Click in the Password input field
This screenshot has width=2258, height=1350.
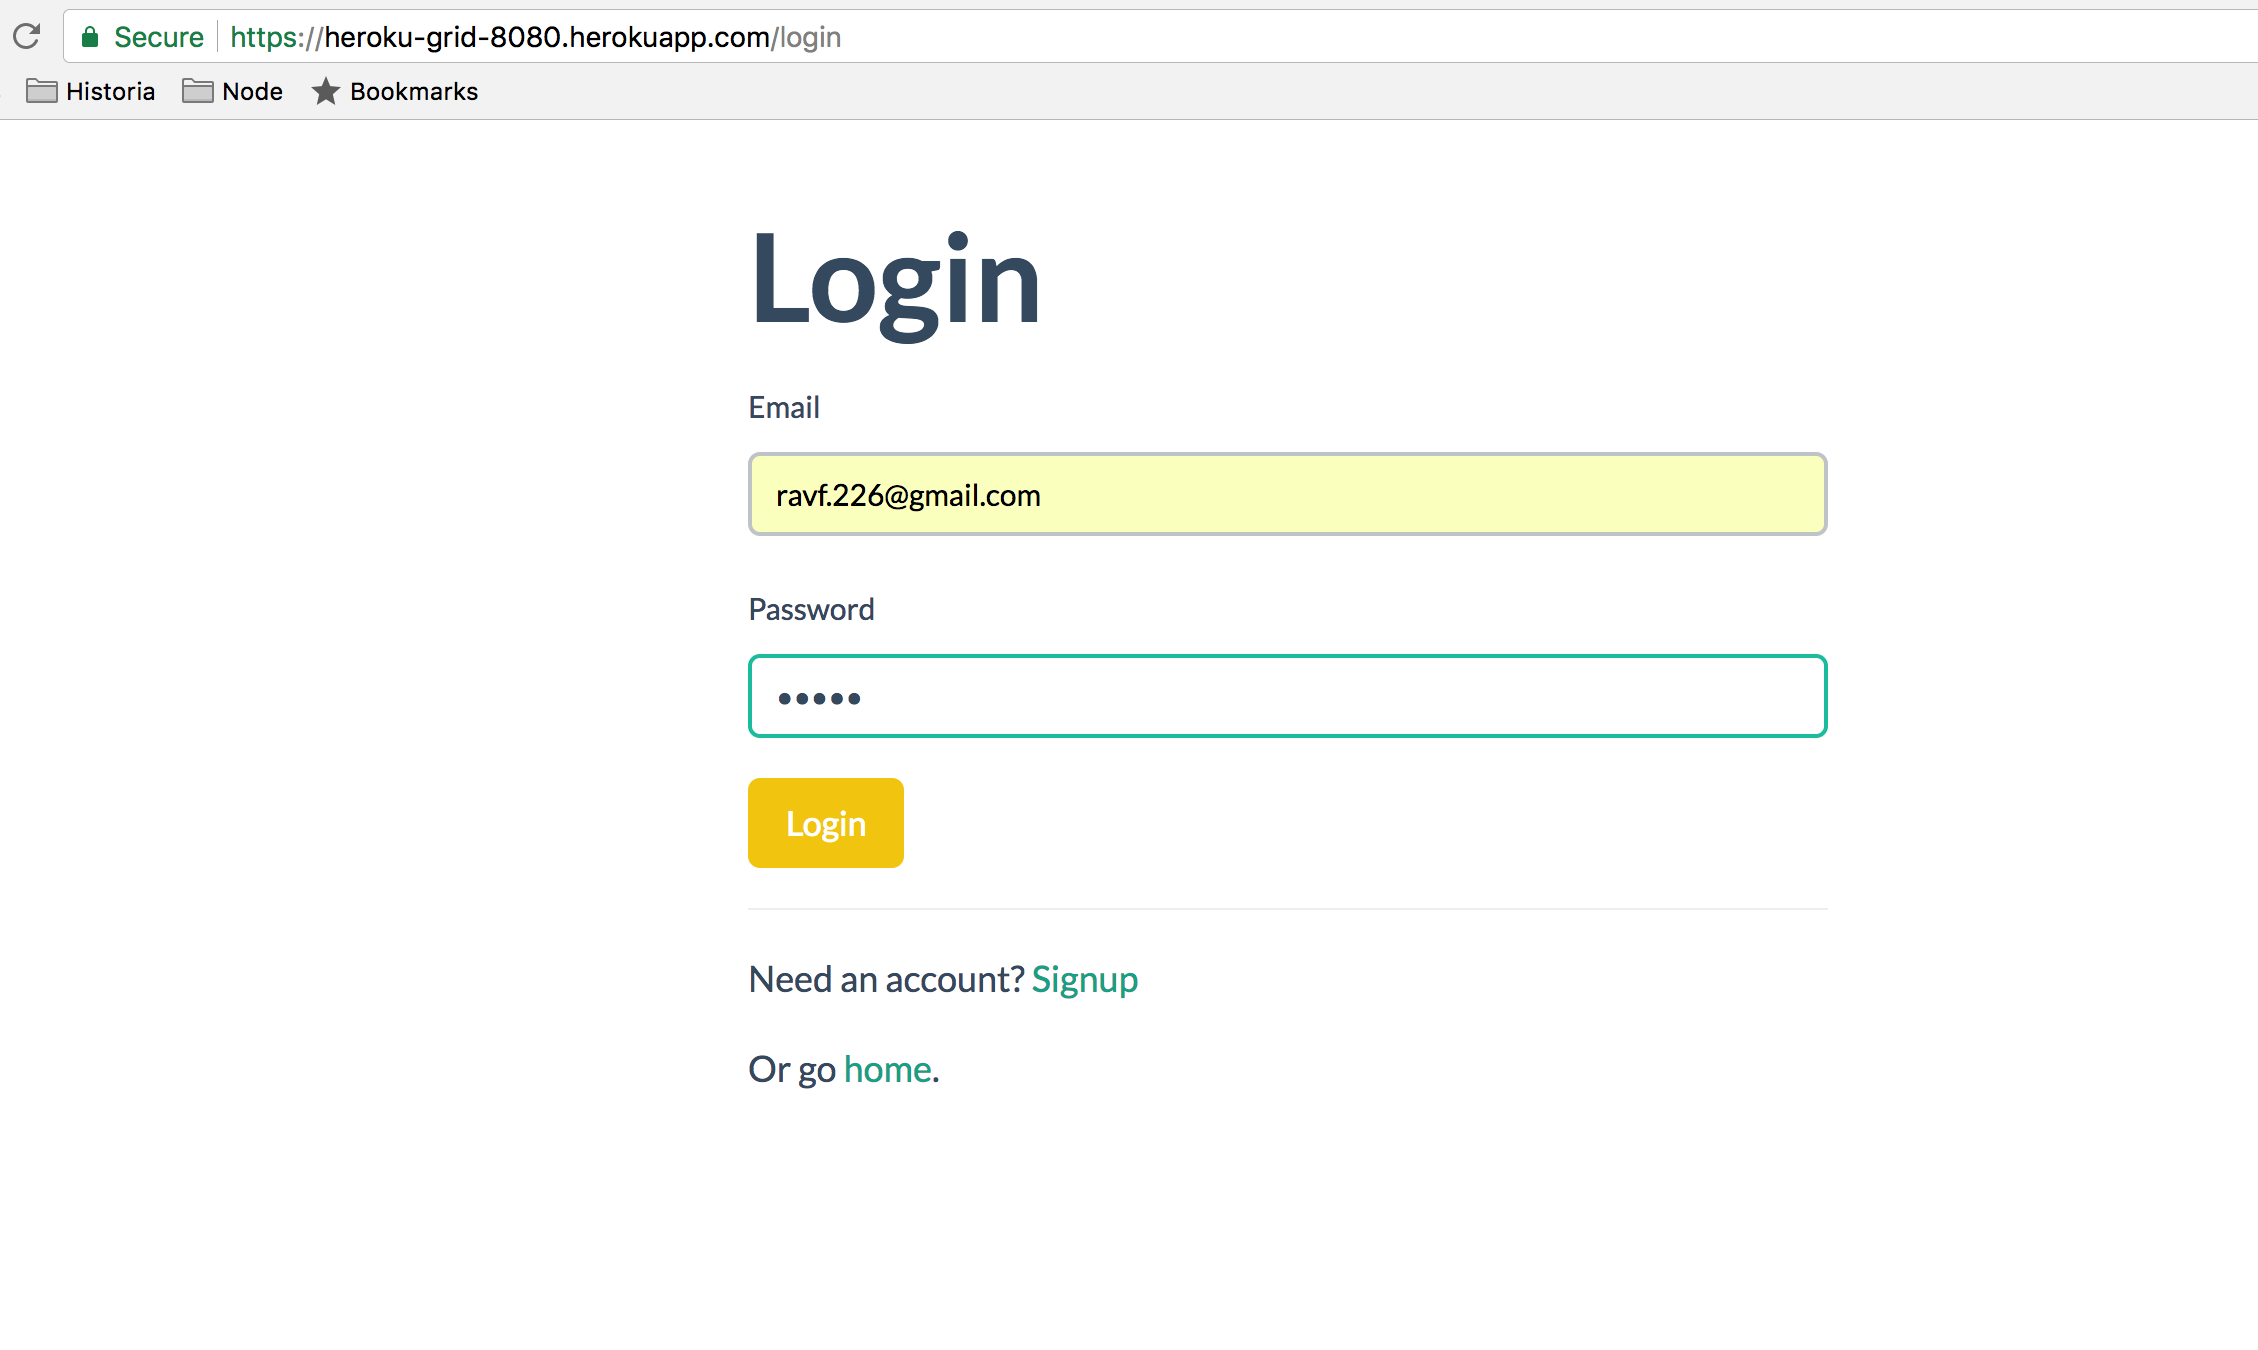tap(1287, 697)
